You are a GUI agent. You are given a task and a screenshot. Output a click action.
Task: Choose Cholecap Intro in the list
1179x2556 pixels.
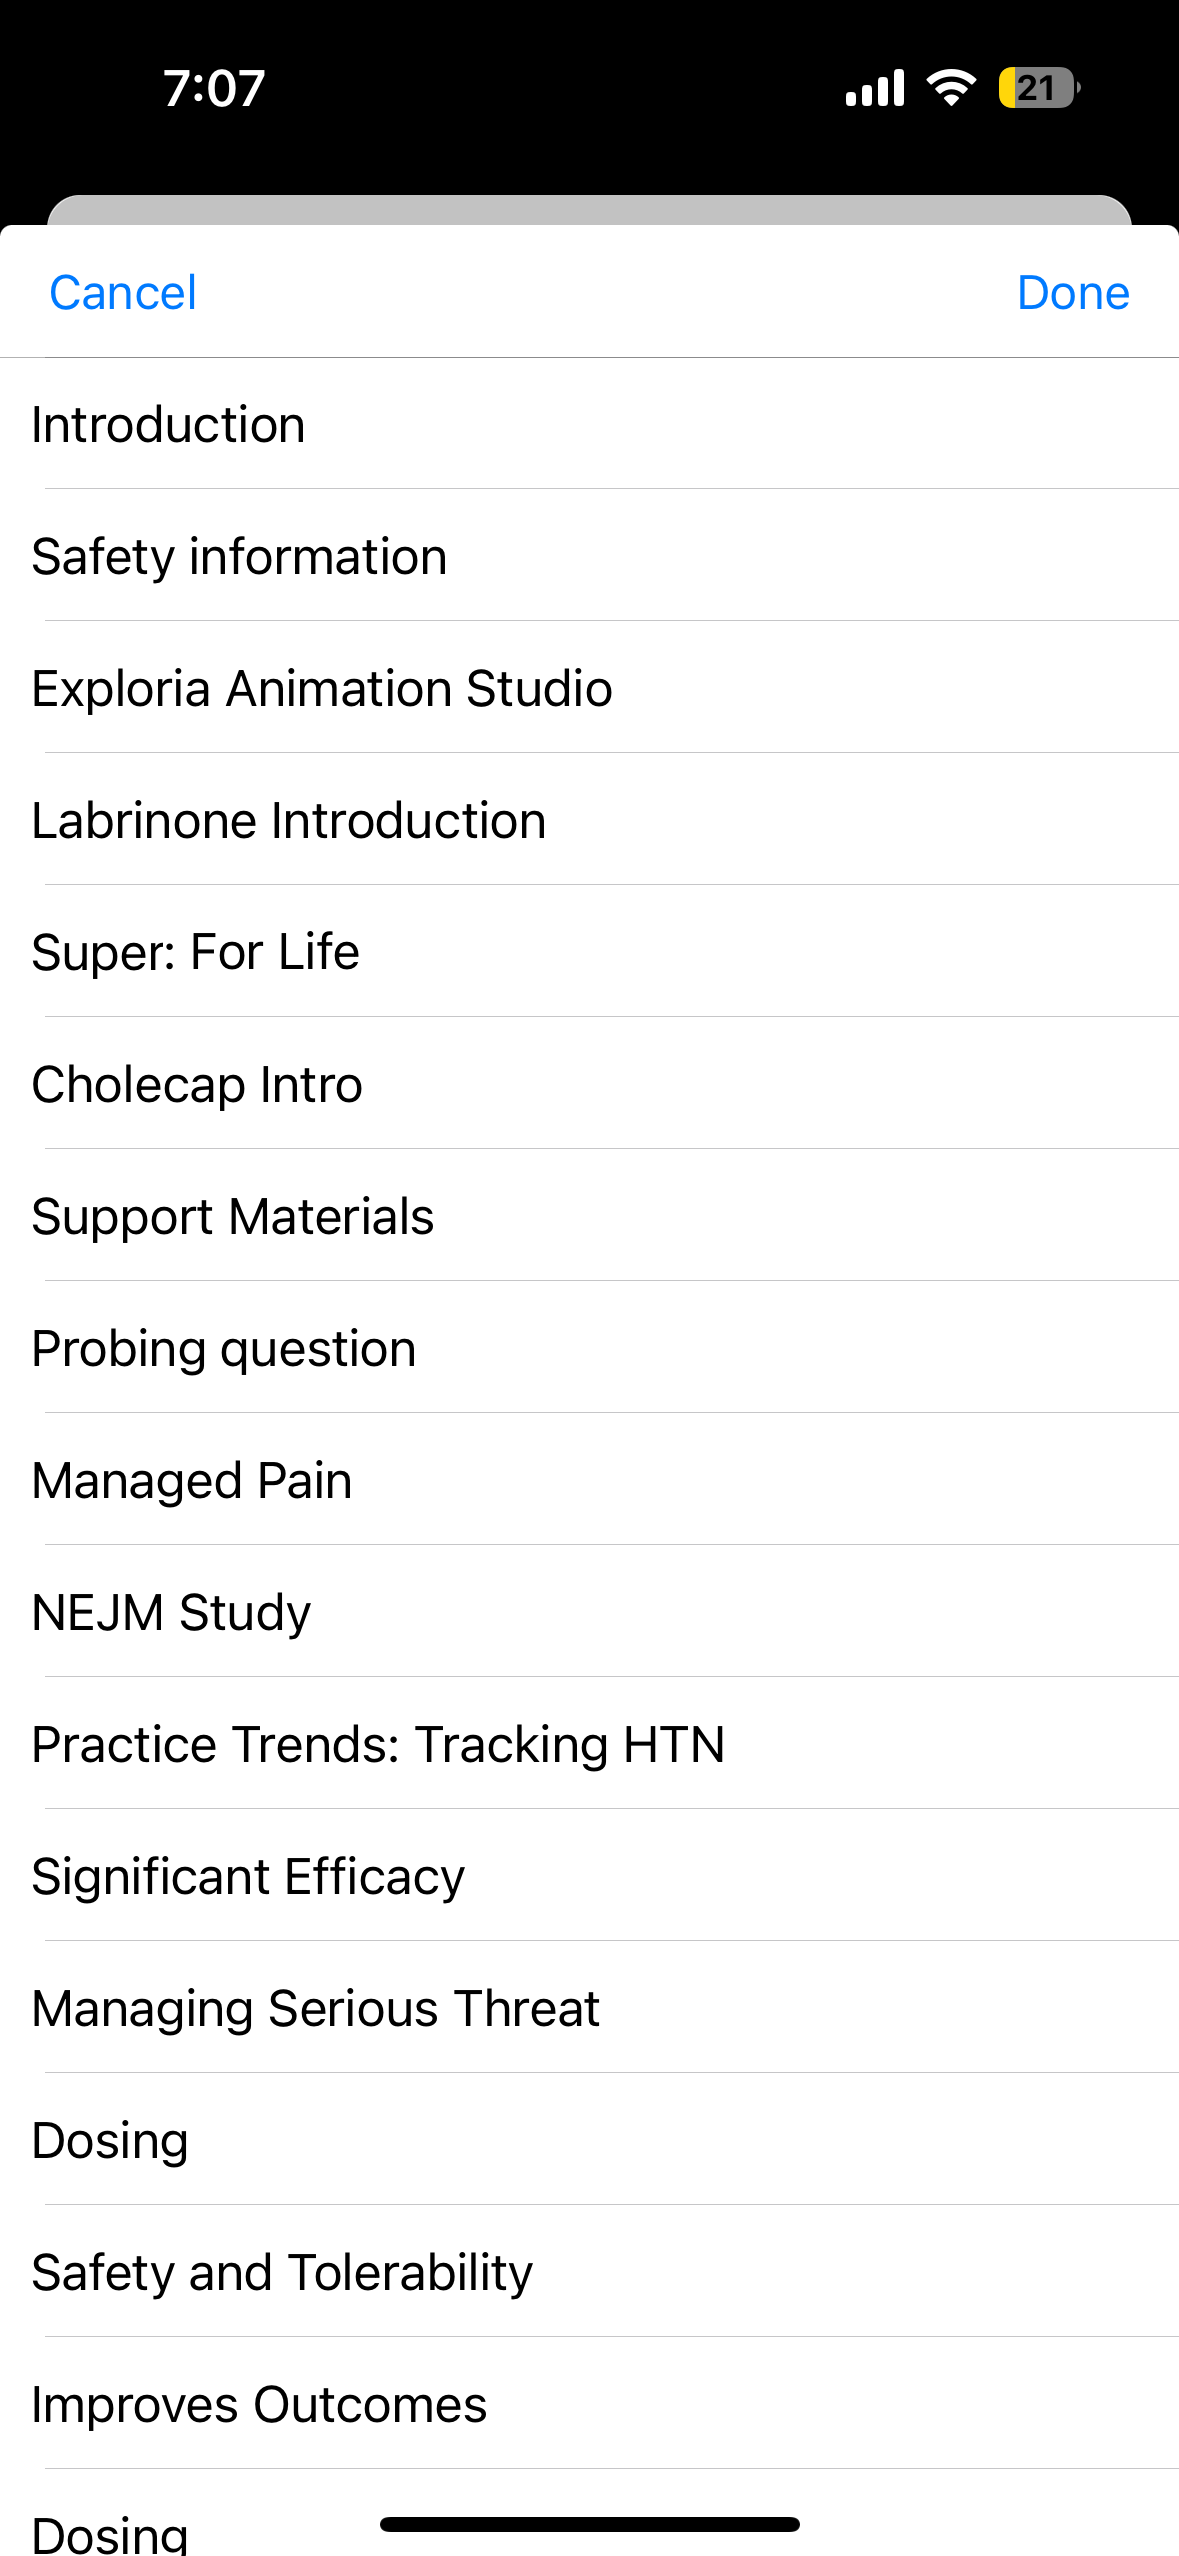197,1085
